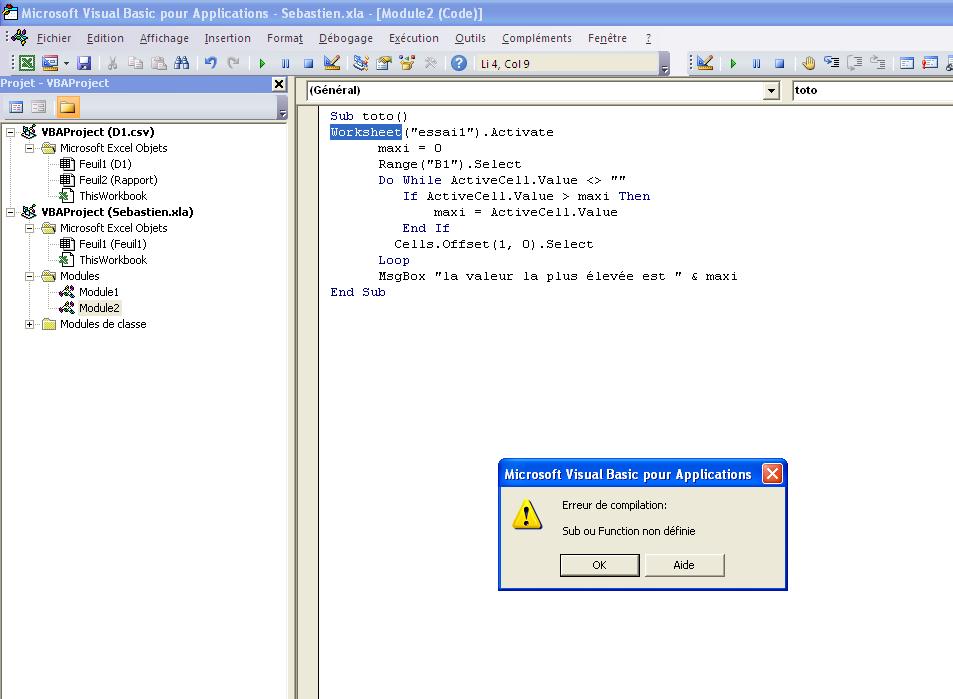Image resolution: width=953 pixels, height=699 pixels.
Task: Select Module1 in project tree
Action: 98,292
